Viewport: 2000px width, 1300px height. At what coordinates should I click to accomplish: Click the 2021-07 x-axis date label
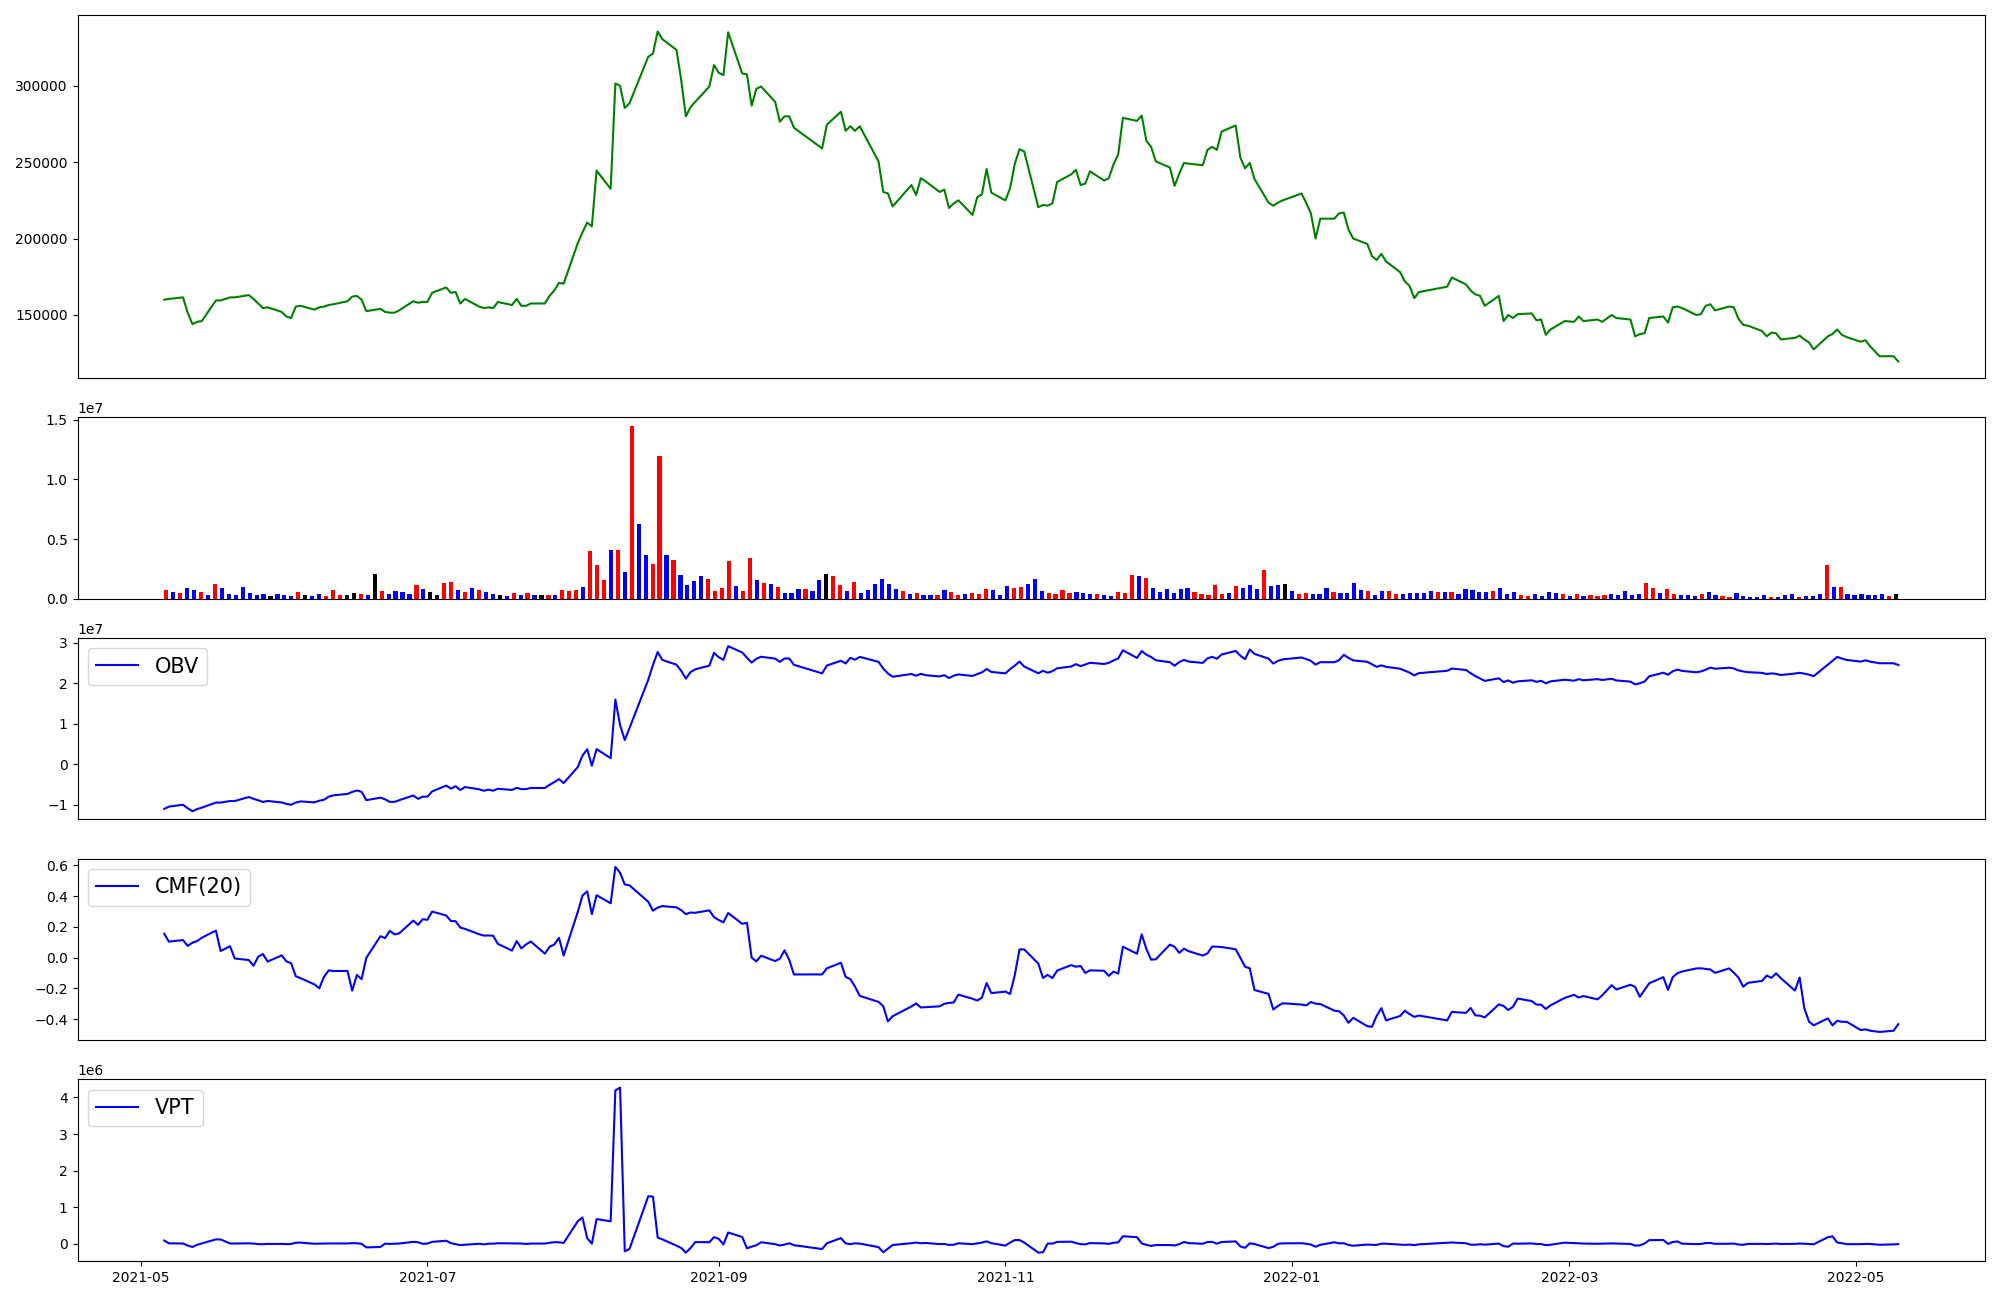click(428, 1277)
